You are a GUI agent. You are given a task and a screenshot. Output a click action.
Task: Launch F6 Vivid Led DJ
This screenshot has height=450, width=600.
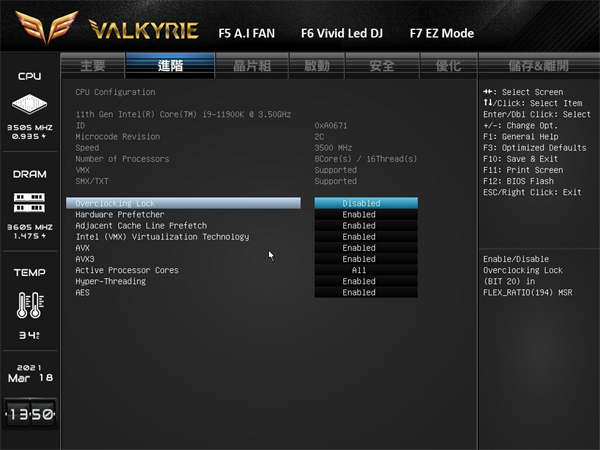click(342, 33)
